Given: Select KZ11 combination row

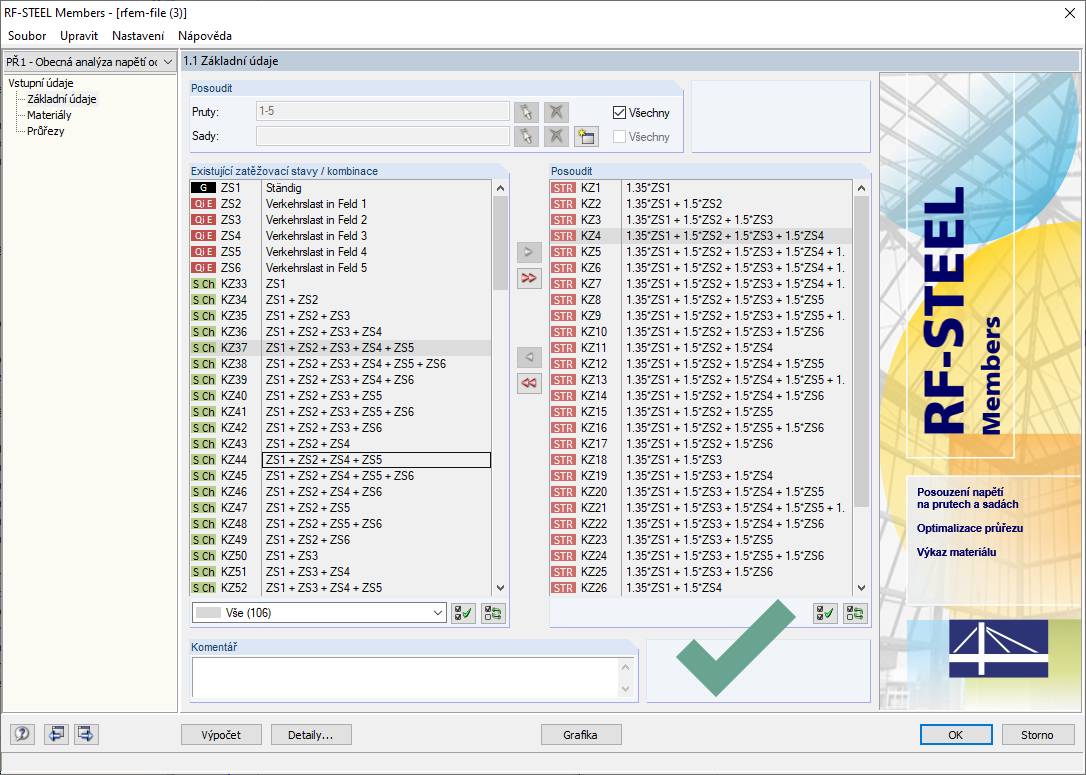Looking at the screenshot, I should click(701, 348).
